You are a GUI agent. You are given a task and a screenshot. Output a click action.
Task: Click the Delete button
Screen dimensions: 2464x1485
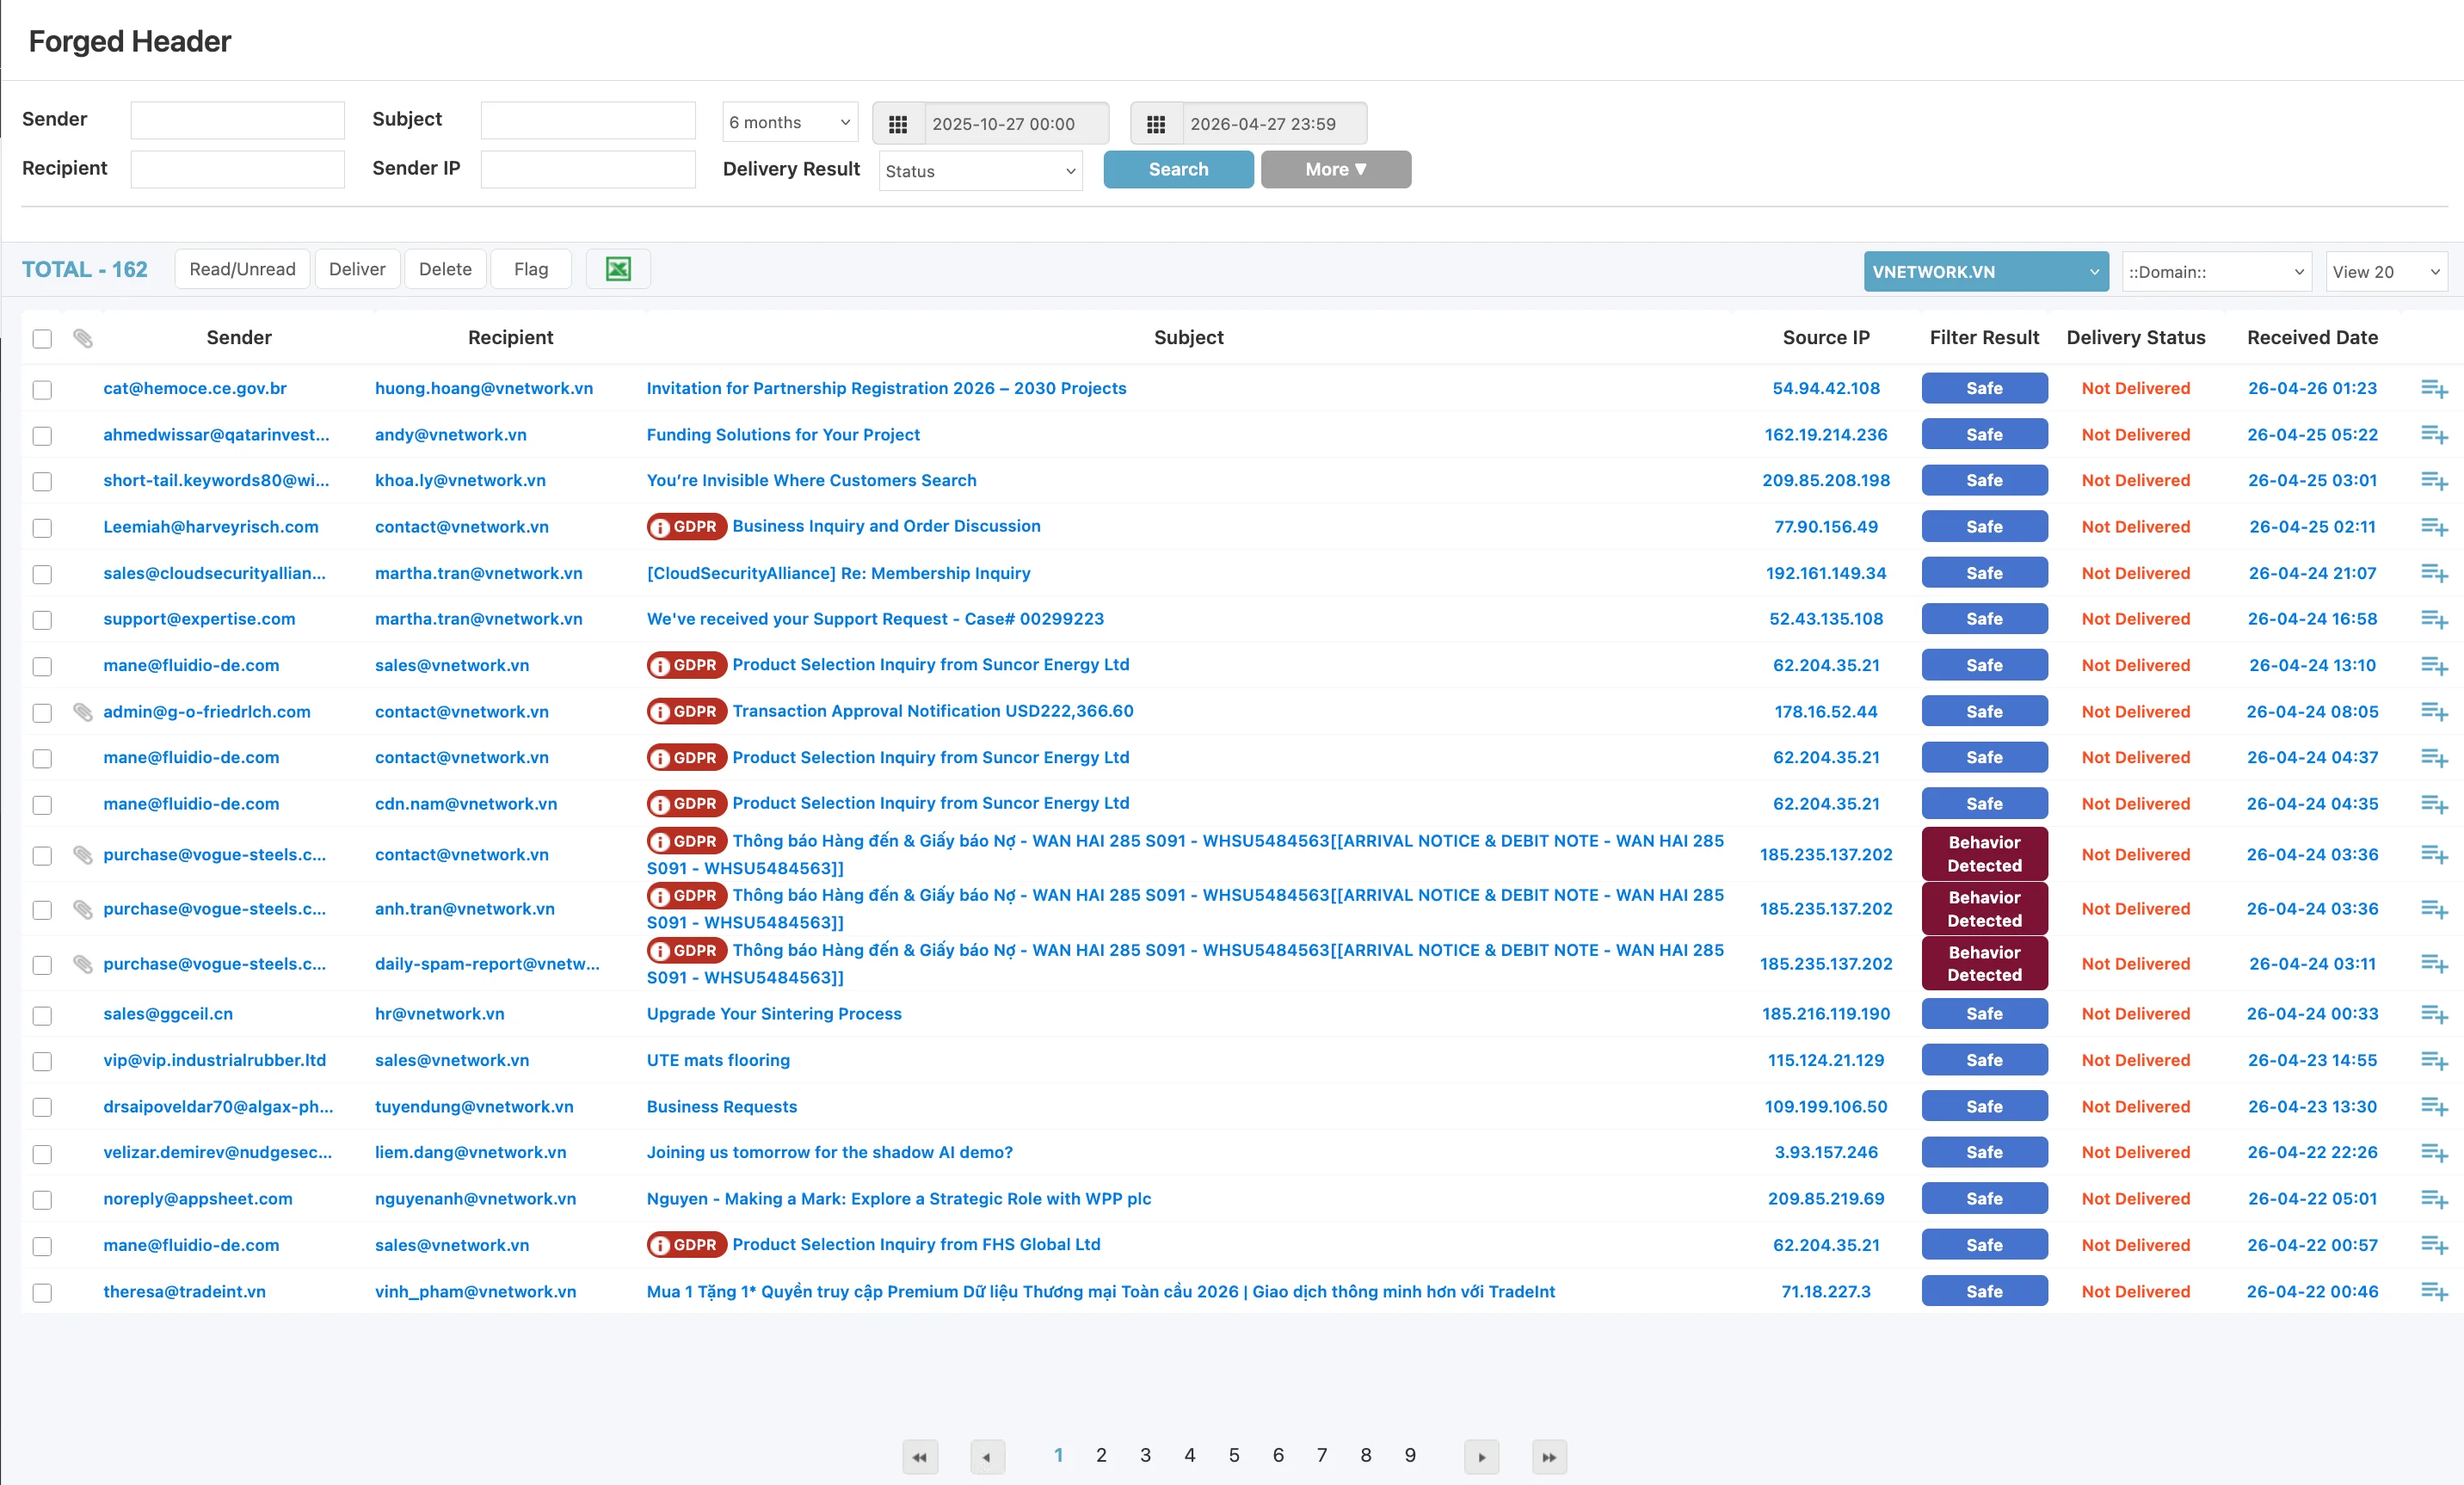click(x=445, y=269)
